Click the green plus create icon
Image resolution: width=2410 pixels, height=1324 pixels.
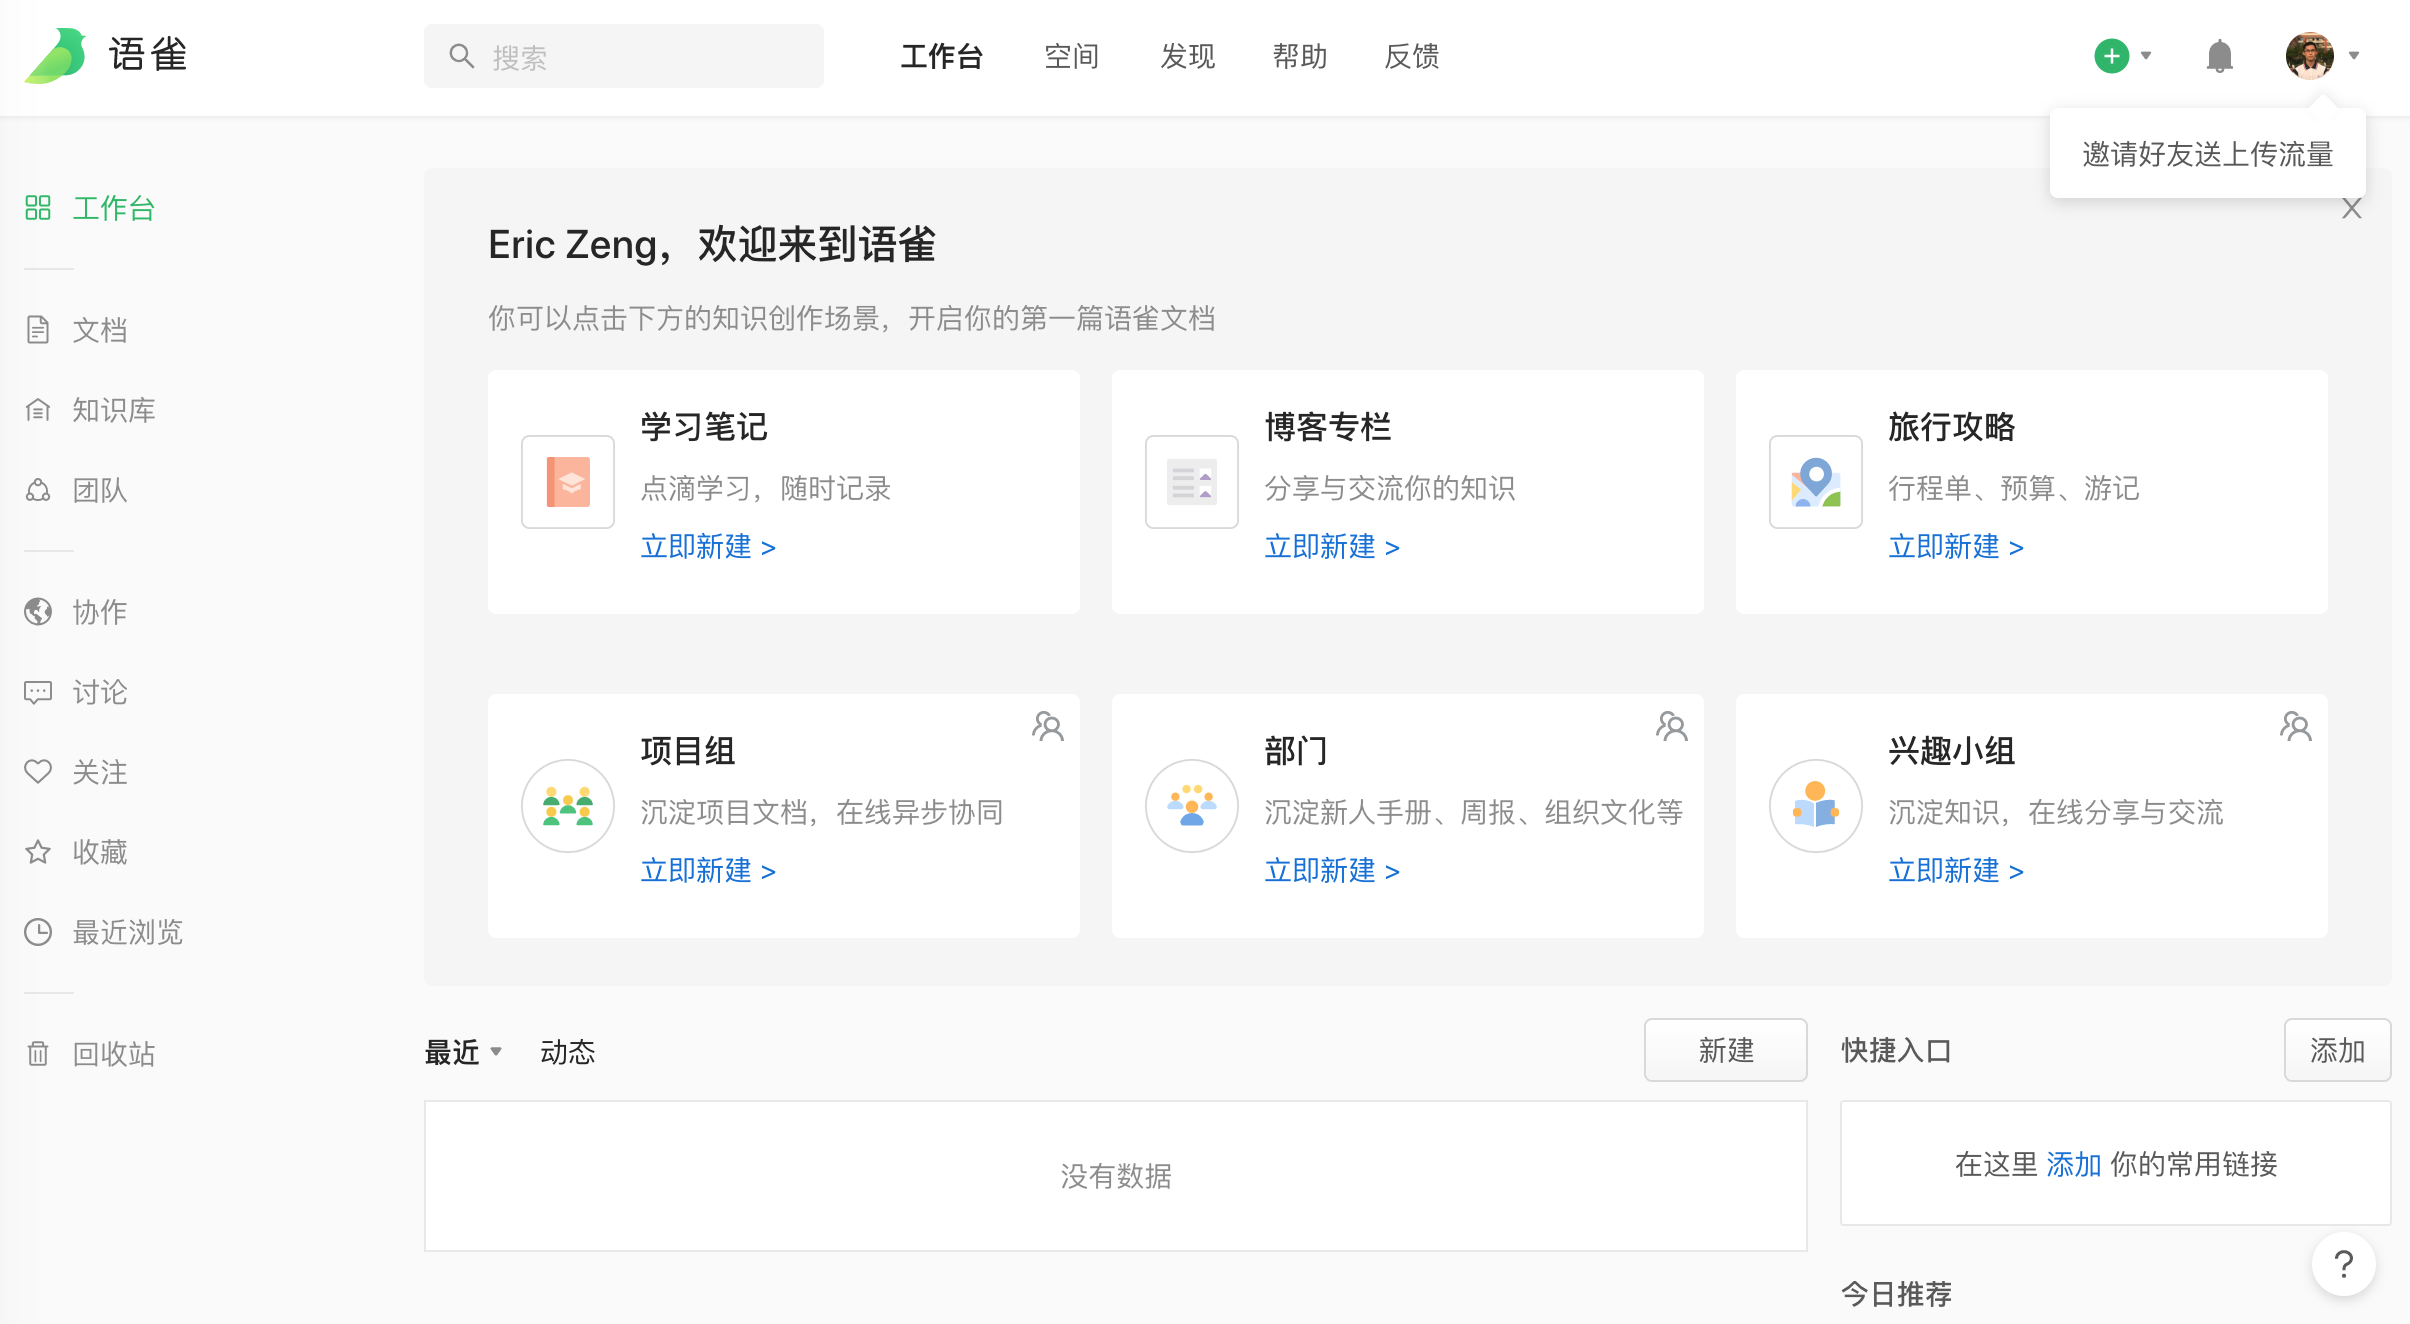pos(2111,56)
